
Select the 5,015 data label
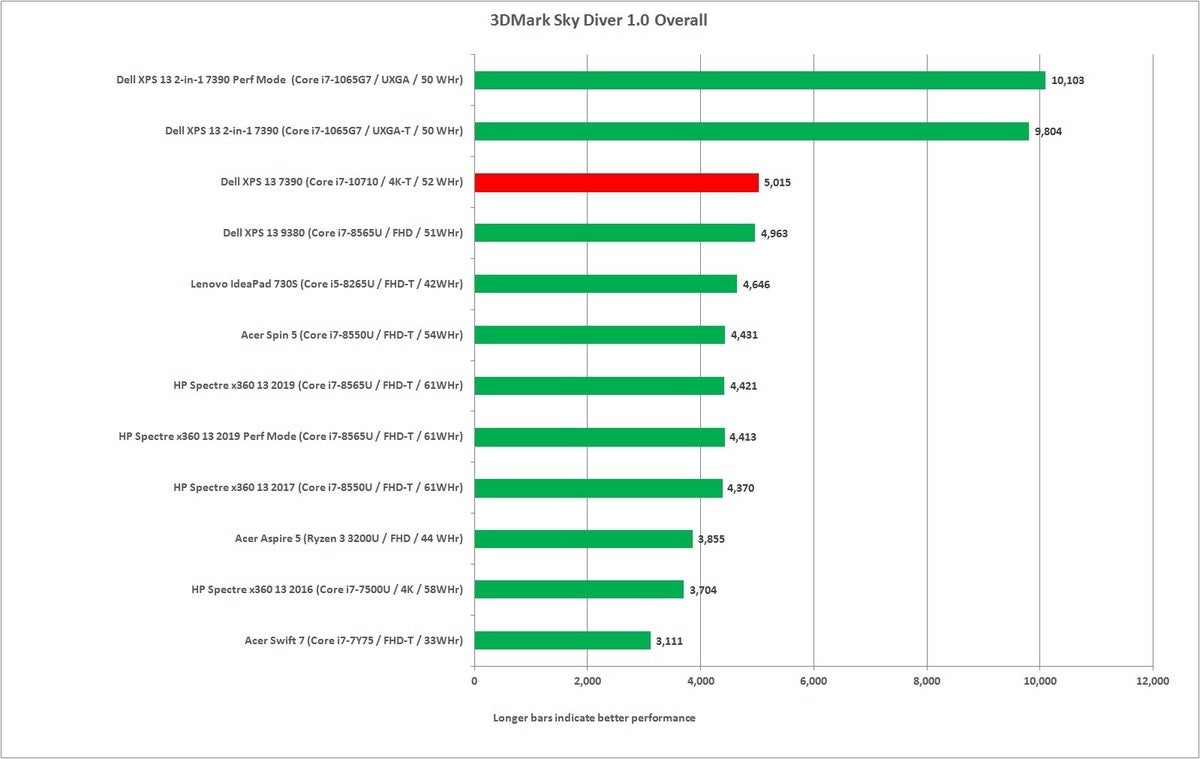(x=779, y=183)
